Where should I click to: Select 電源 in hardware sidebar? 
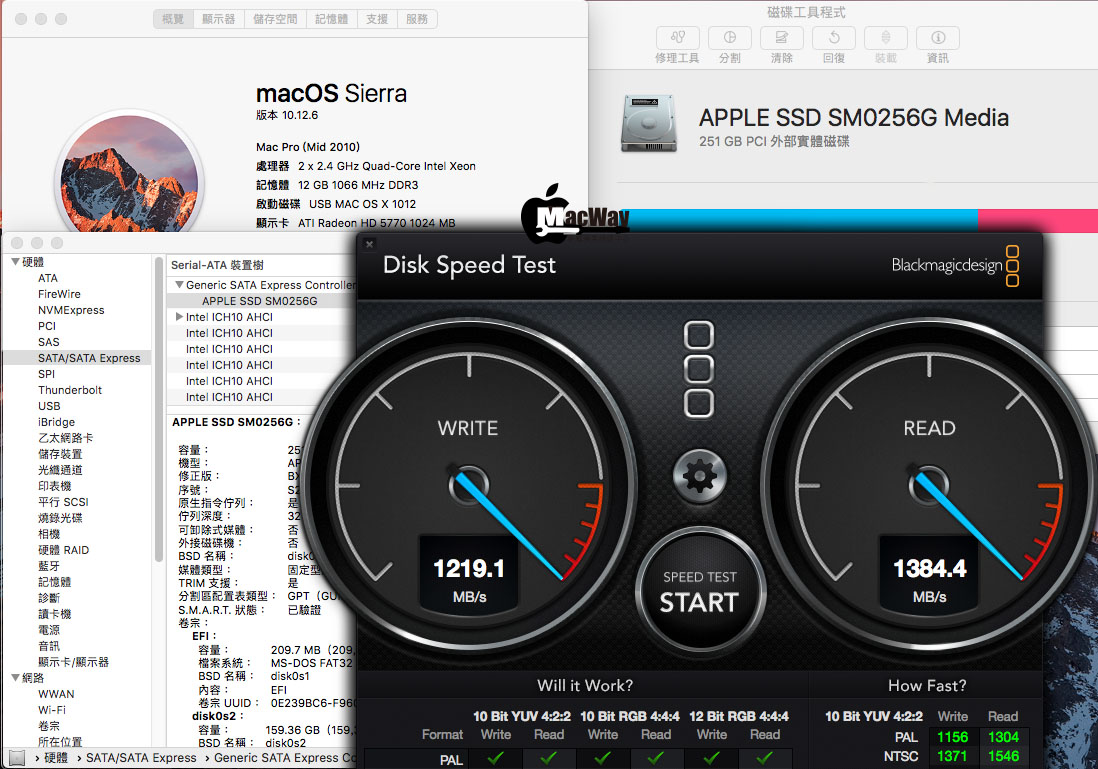[x=48, y=630]
